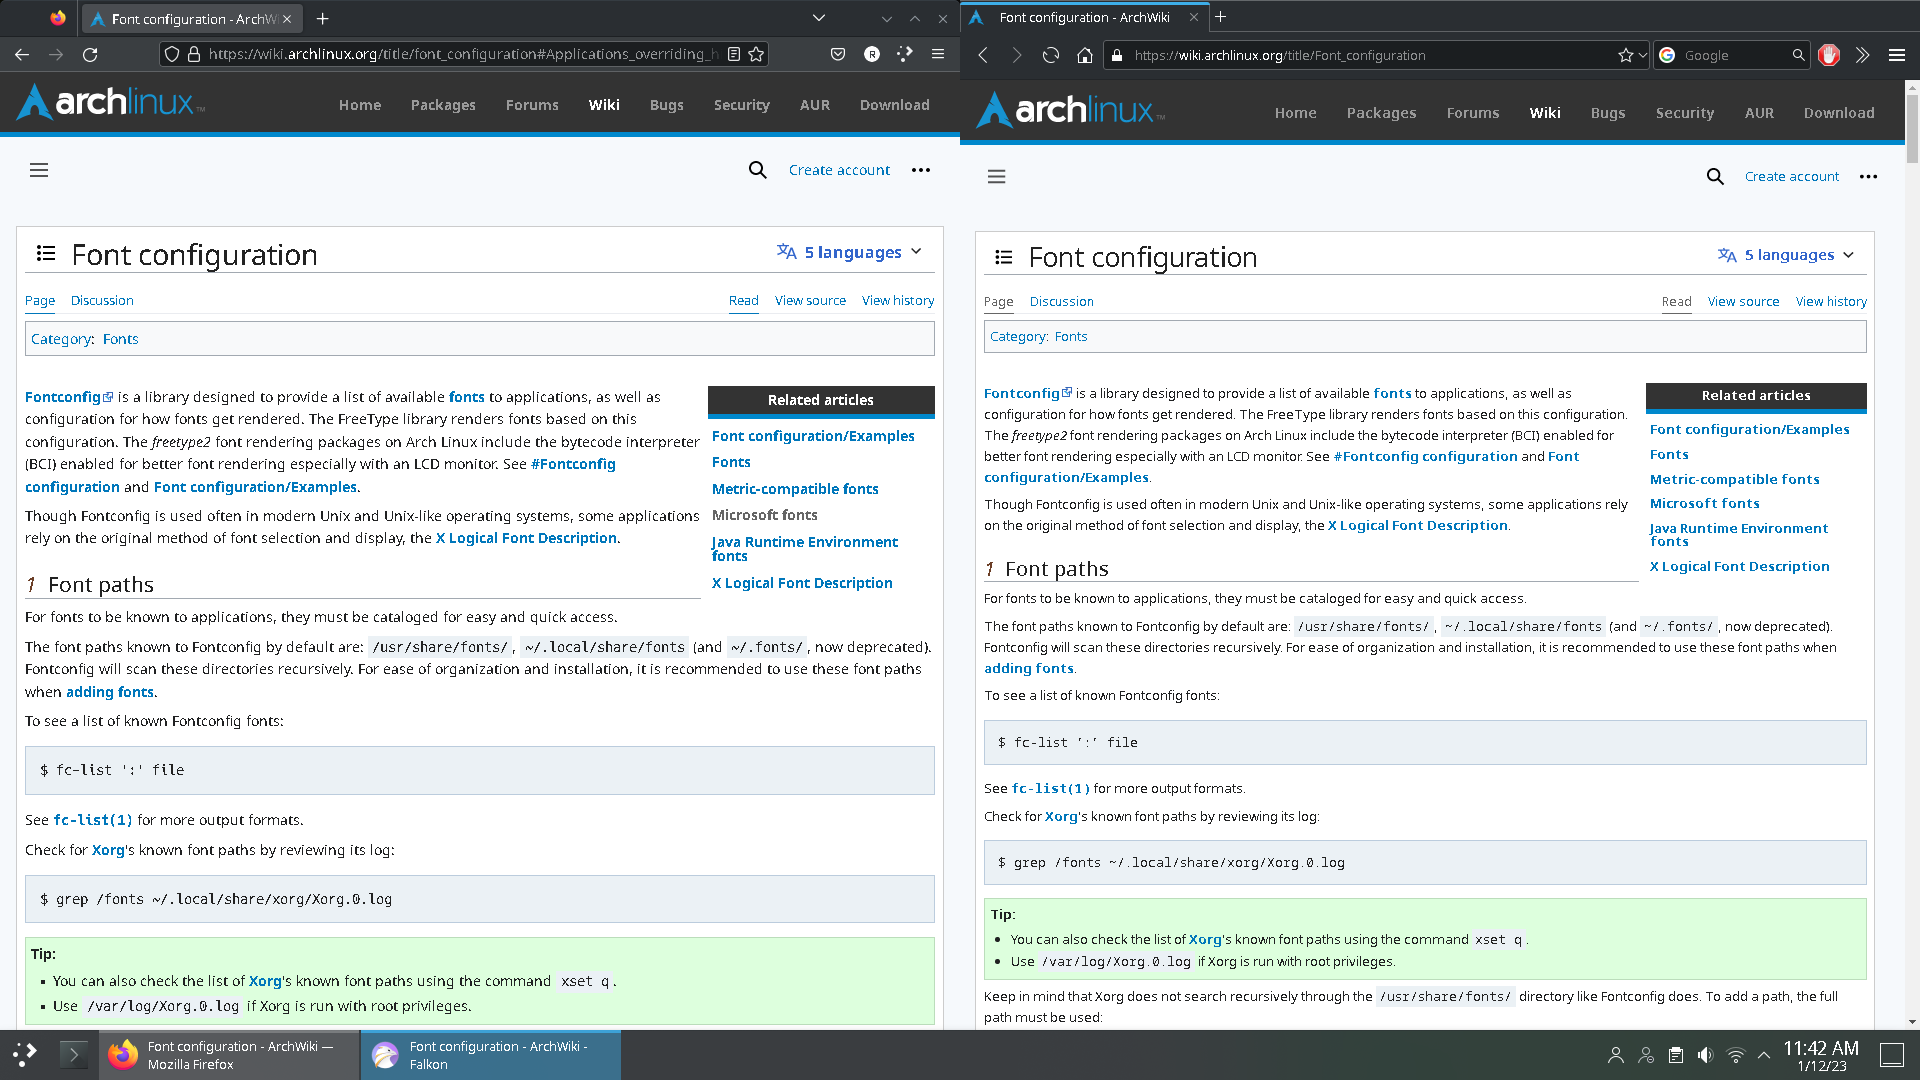The width and height of the screenshot is (1920, 1080).
Task: Open Download in Falkon Arch navigation
Action: pos(1839,113)
